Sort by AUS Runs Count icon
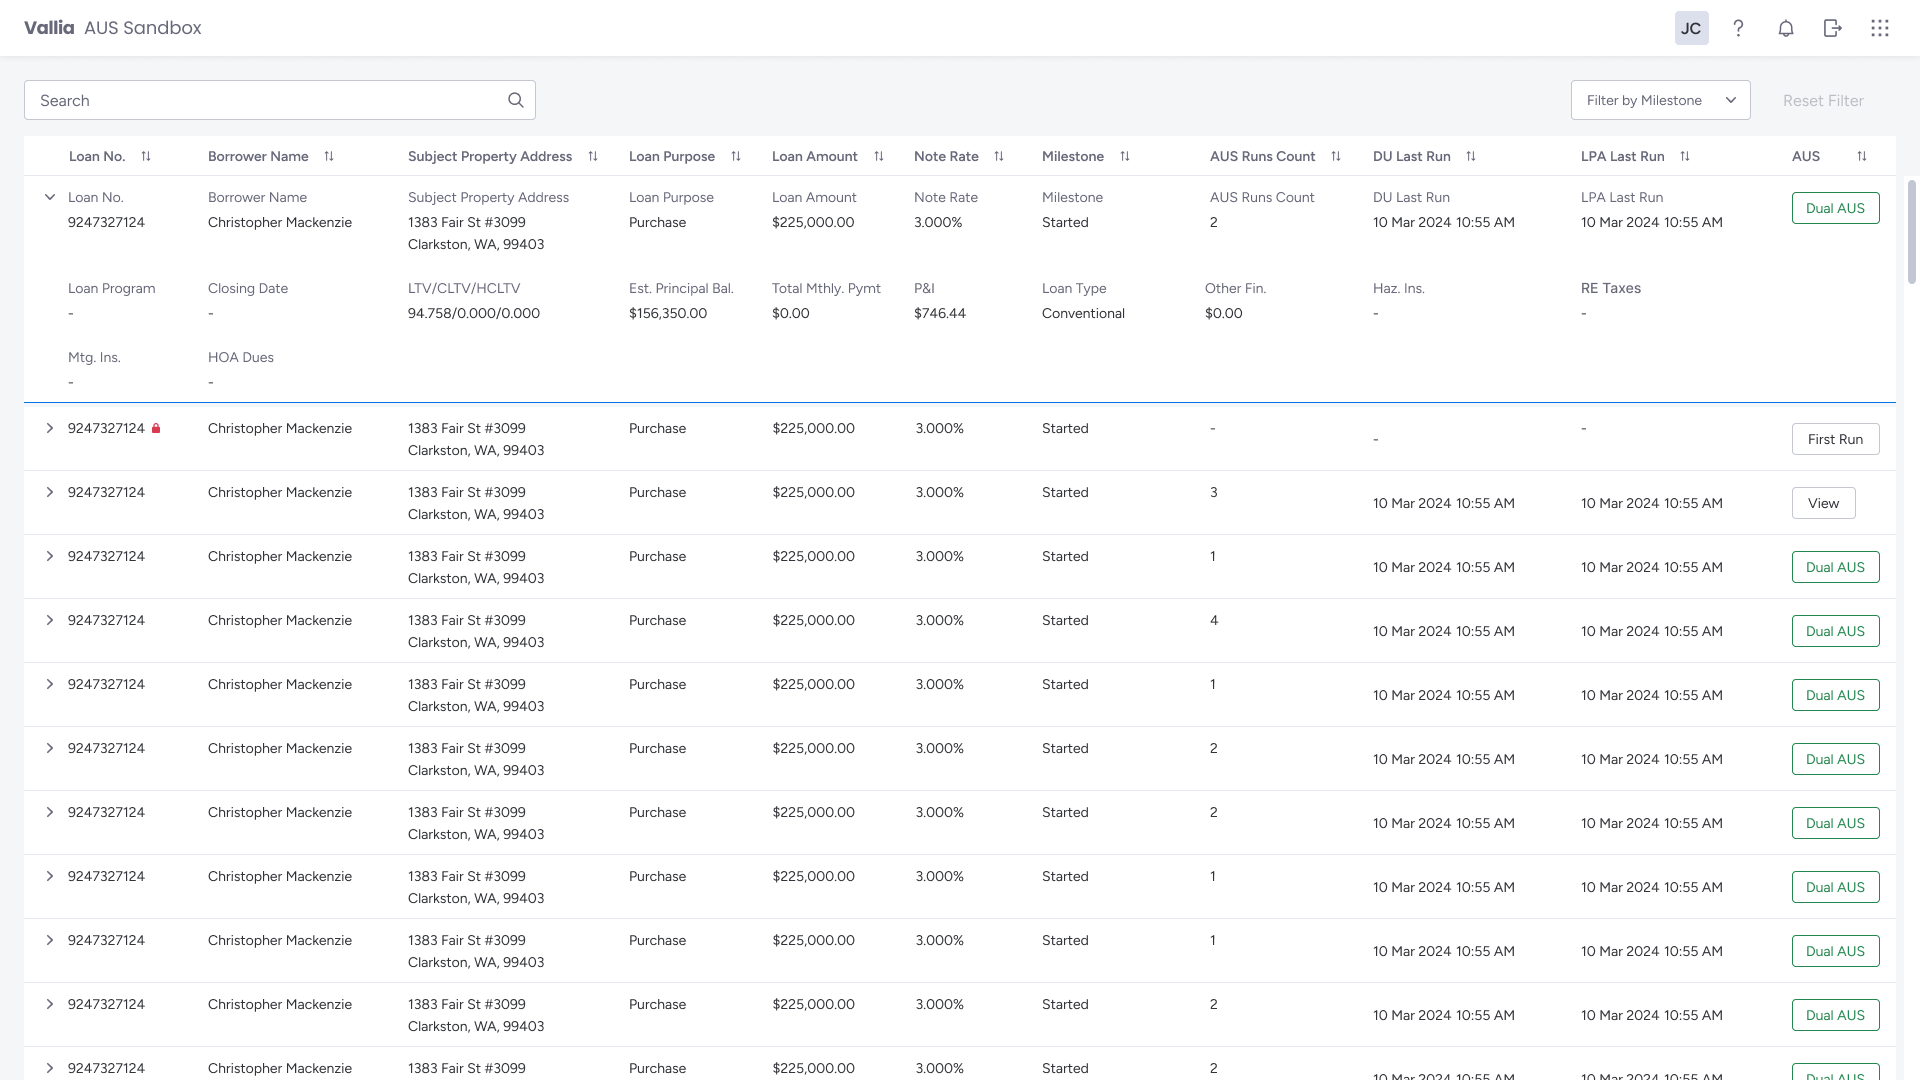Screen dimensions: 1920x1080 coord(1336,156)
